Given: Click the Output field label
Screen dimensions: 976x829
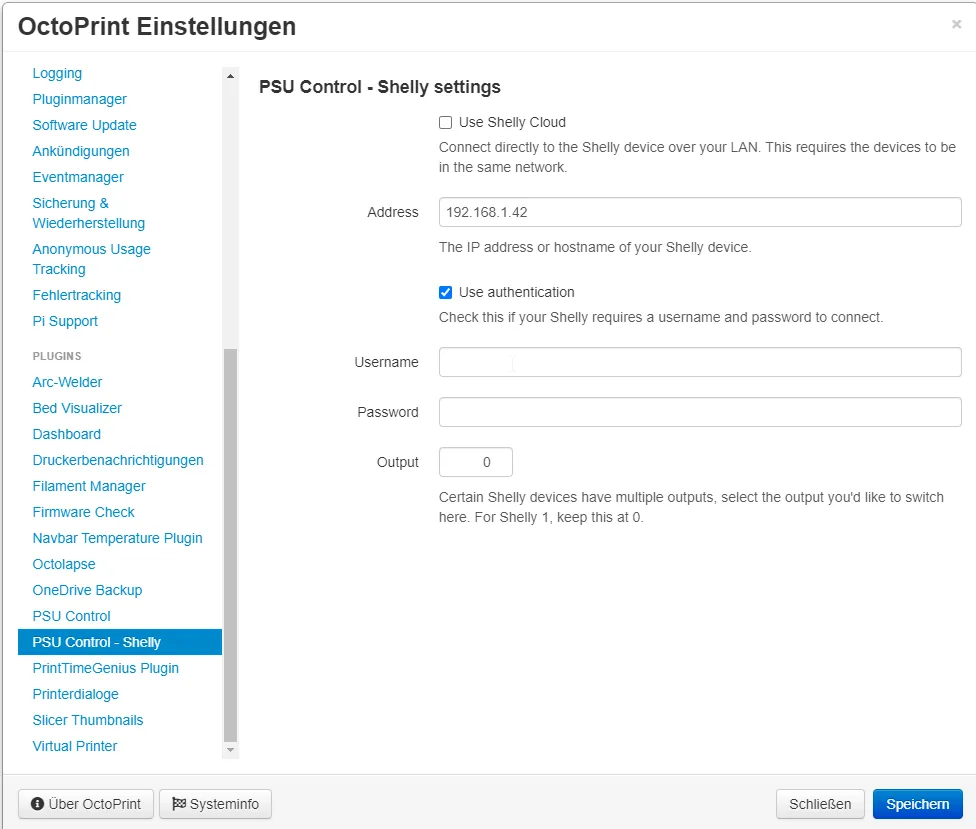Looking at the screenshot, I should [x=398, y=462].
